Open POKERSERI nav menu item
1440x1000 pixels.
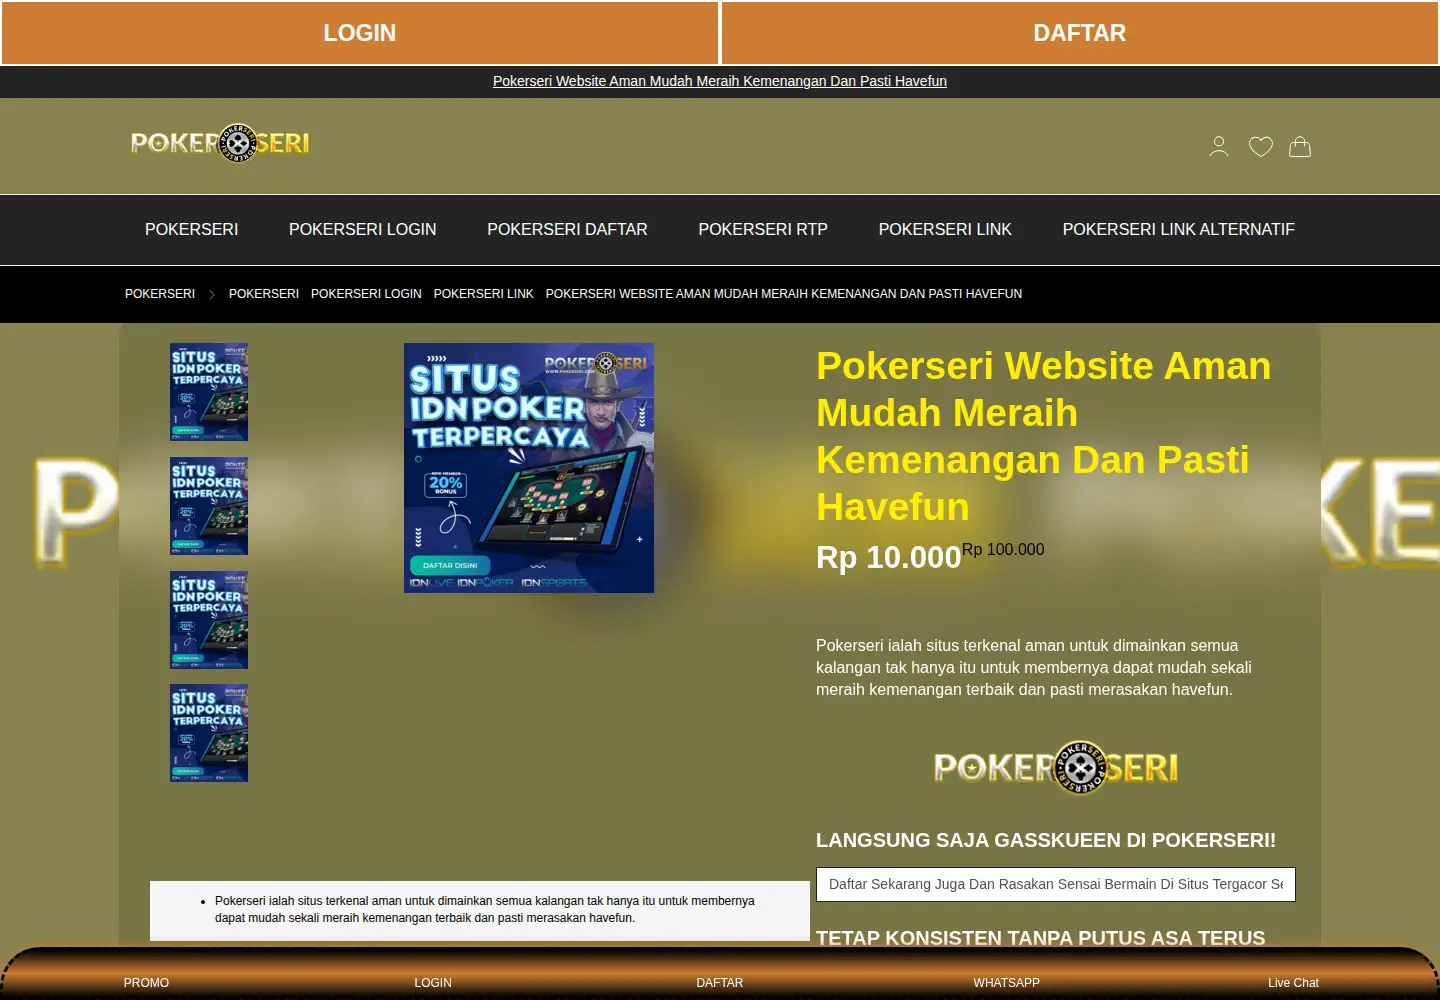click(x=192, y=229)
